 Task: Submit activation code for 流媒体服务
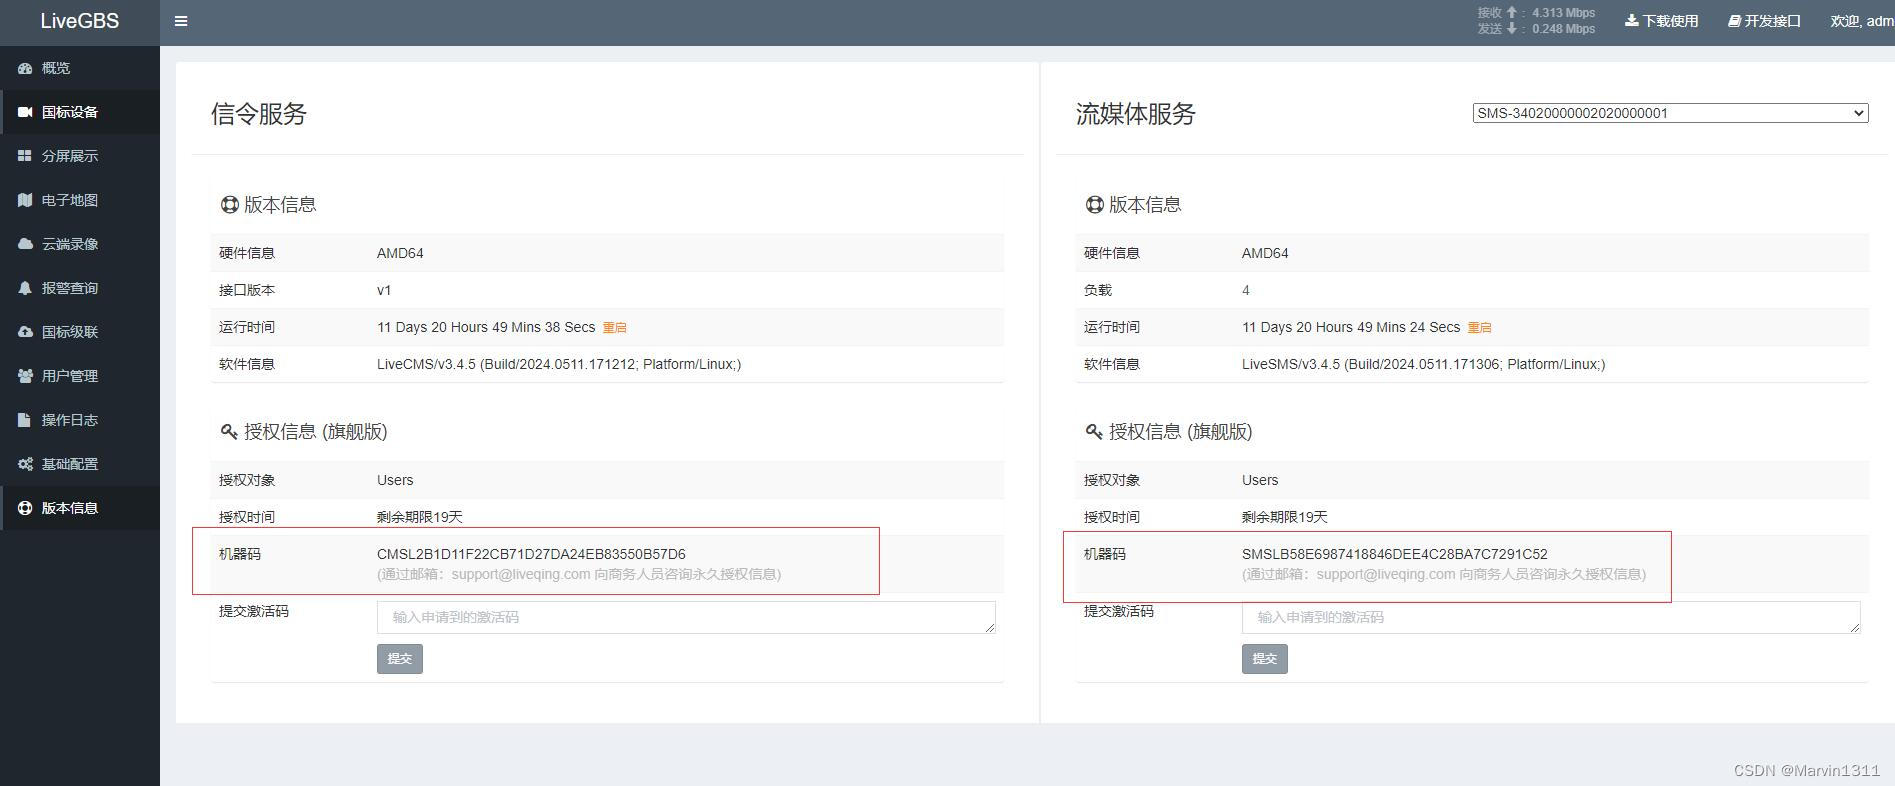1265,659
